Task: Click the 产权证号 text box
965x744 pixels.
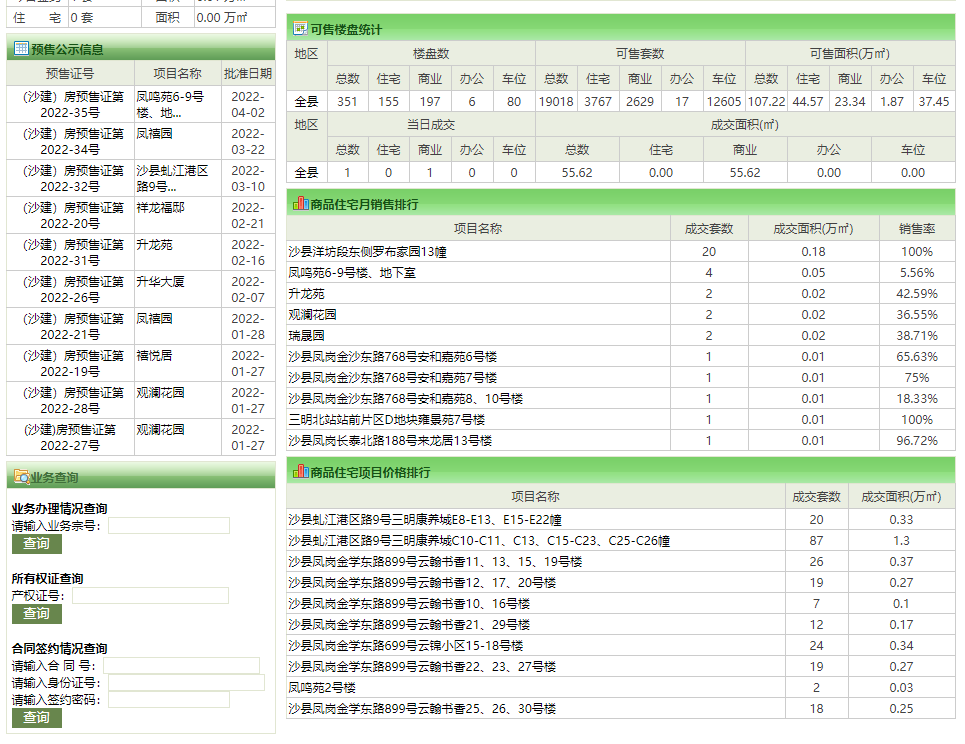Action: pyautogui.click(x=150, y=595)
